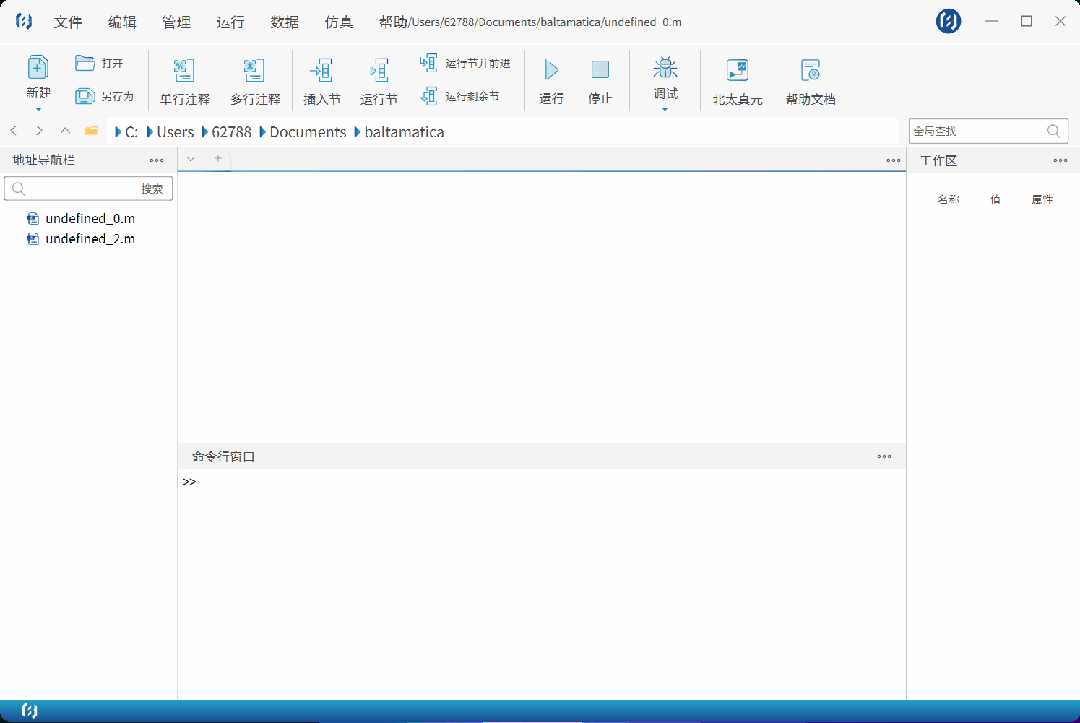
Task: Click the 运行节 (Run section) icon
Action: (x=379, y=70)
